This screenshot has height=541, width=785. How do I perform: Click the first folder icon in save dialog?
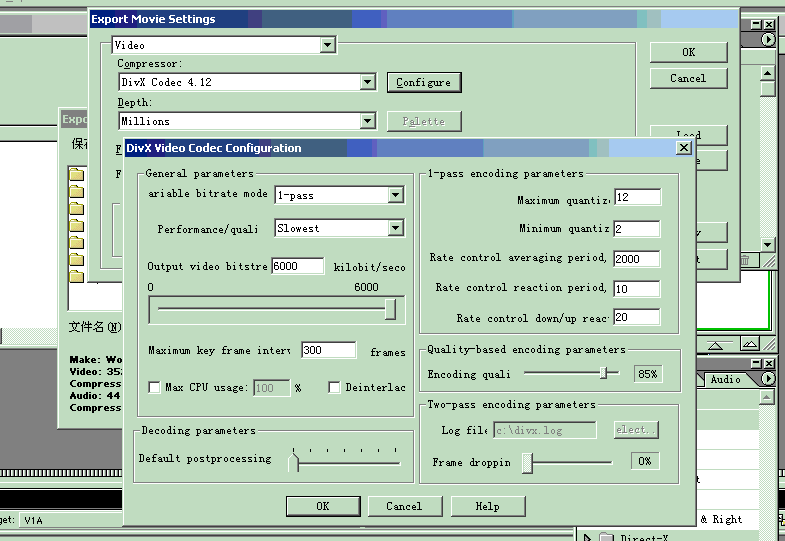(x=77, y=174)
